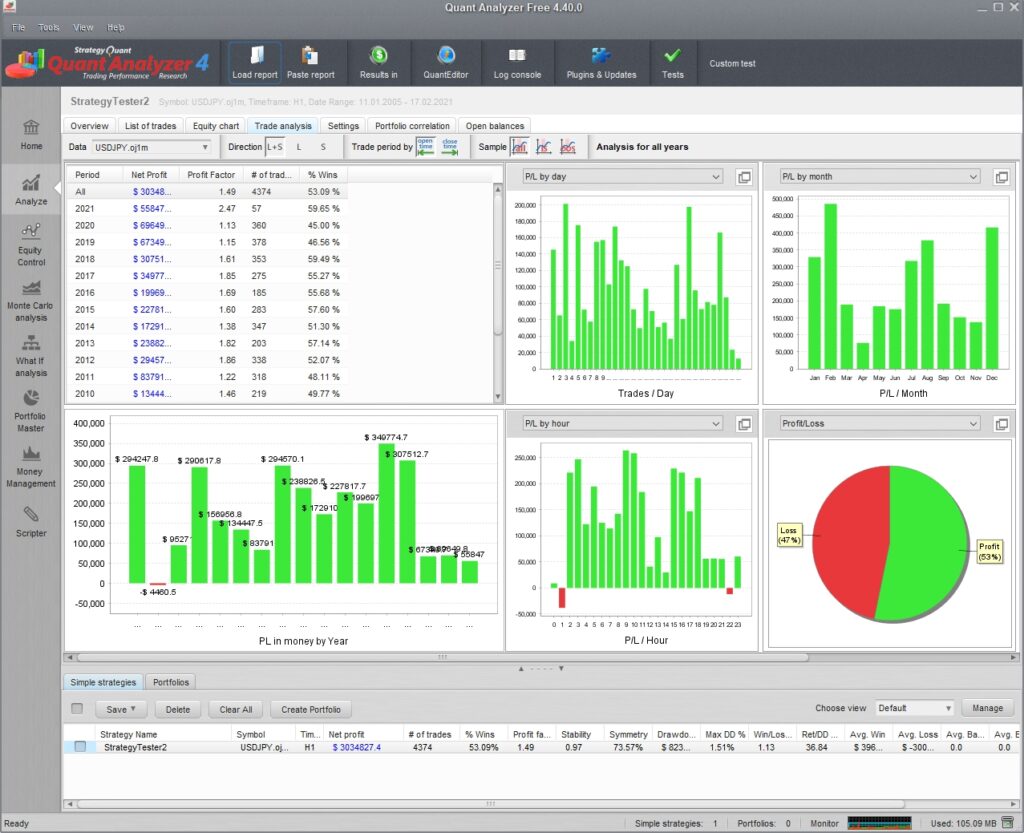Screen dimensions: 1024x833
Task: Open Equity Control in sidebar
Action: (31, 245)
